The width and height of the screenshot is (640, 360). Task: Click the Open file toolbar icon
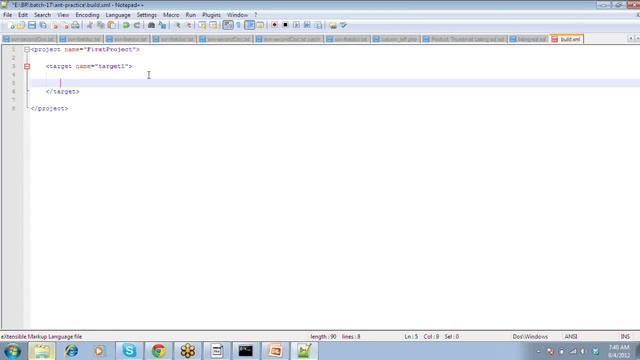click(x=21, y=25)
